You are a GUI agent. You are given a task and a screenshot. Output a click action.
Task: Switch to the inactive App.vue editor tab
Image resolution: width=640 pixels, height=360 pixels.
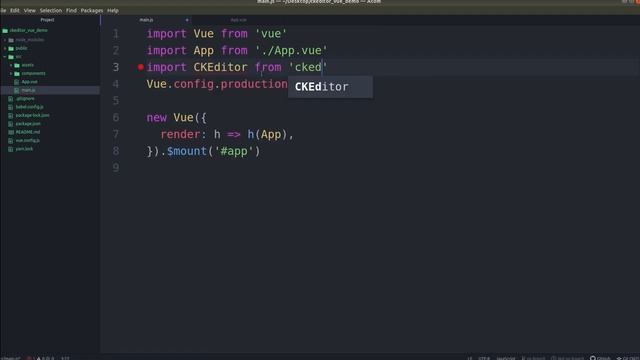pyautogui.click(x=238, y=20)
